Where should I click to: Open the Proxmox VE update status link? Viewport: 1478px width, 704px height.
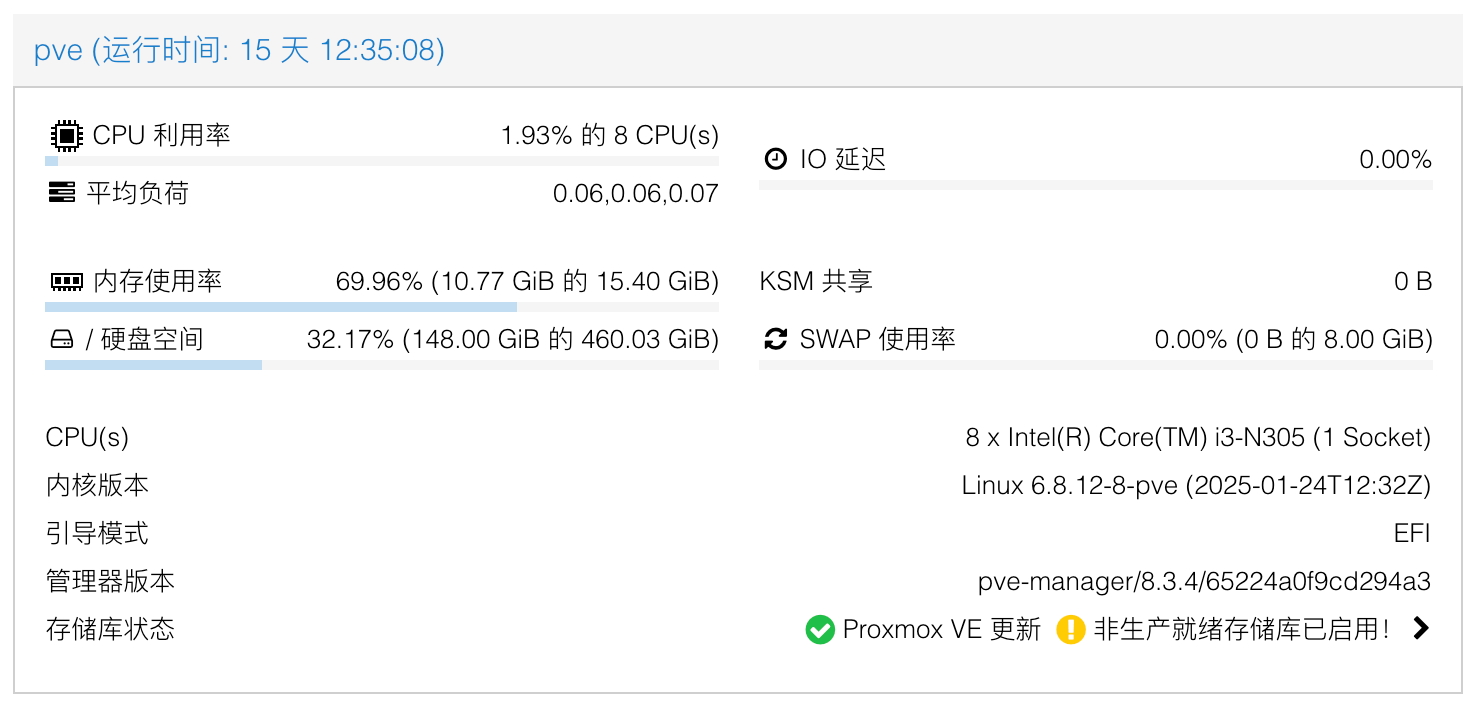tap(942, 629)
